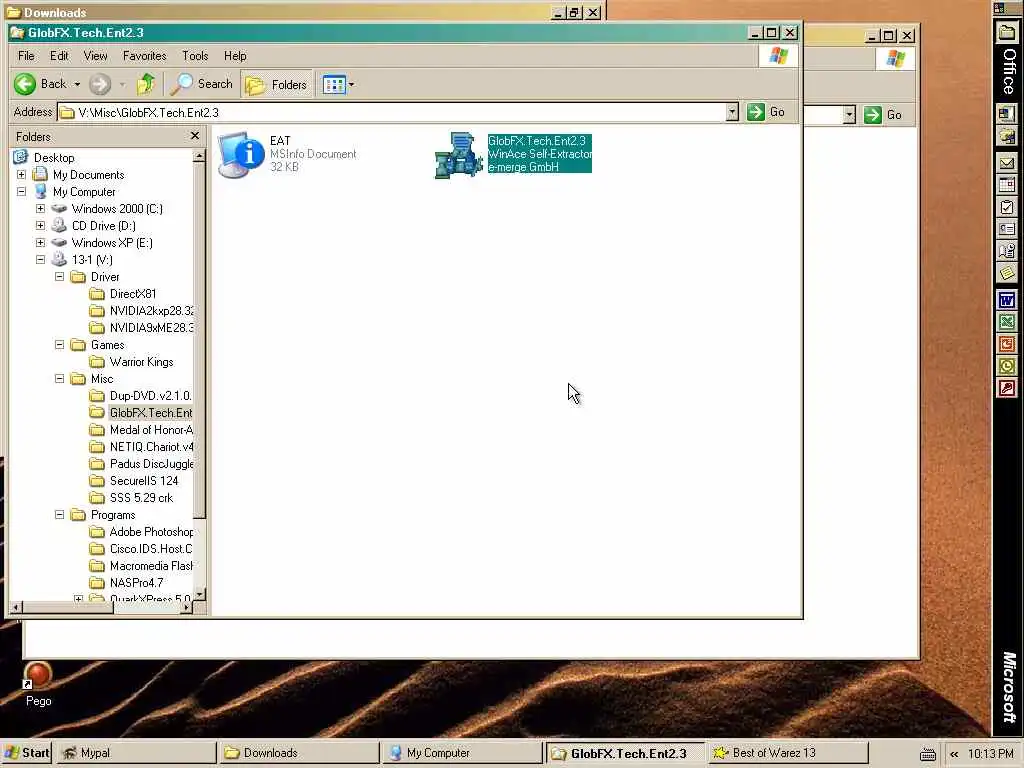
Task: Open the address bar dropdown in GlobFX window
Action: [x=732, y=112]
